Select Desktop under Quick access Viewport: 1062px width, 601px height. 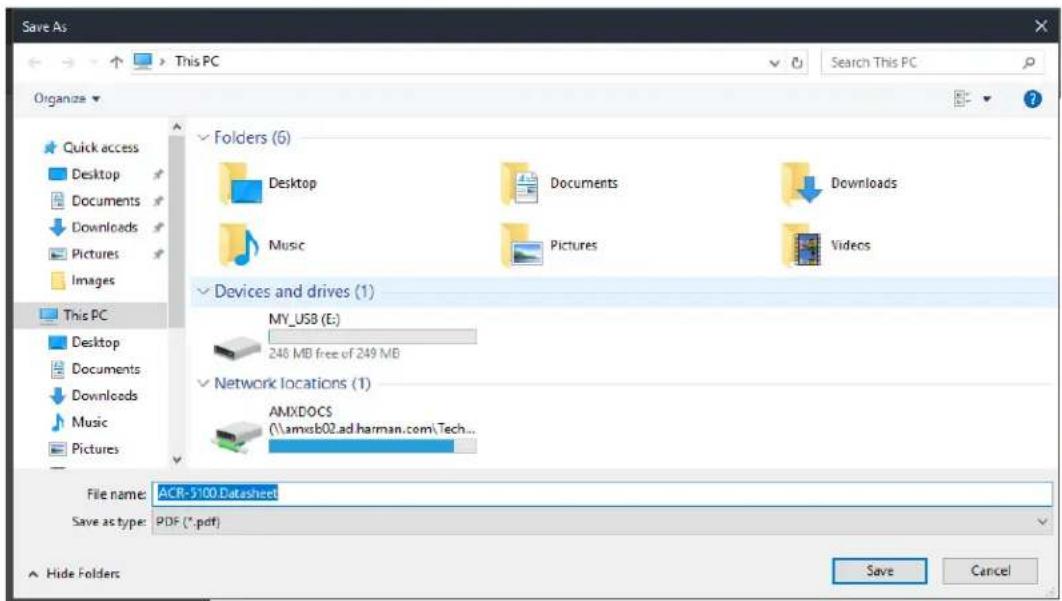[x=85, y=174]
